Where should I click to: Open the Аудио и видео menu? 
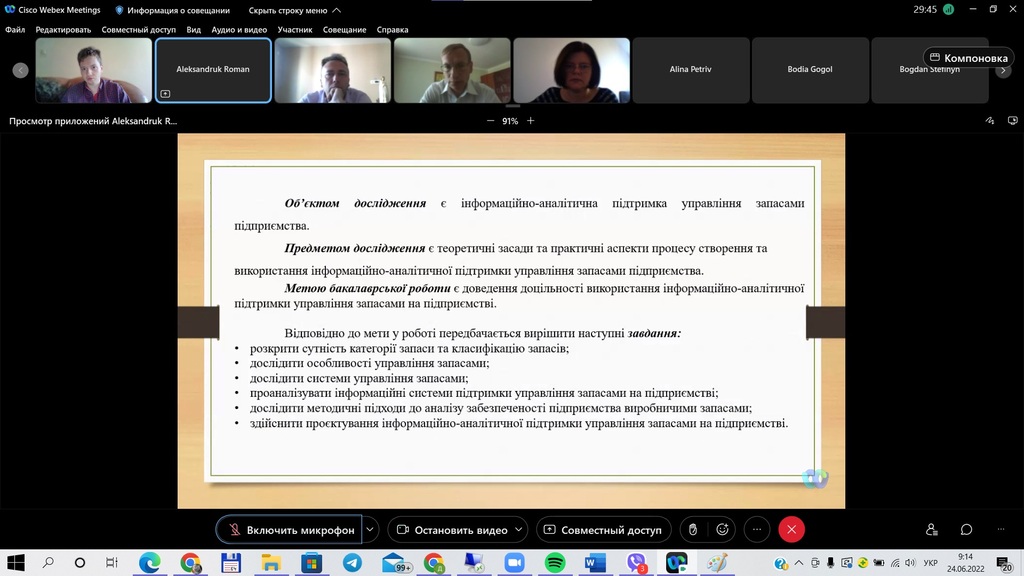point(239,30)
